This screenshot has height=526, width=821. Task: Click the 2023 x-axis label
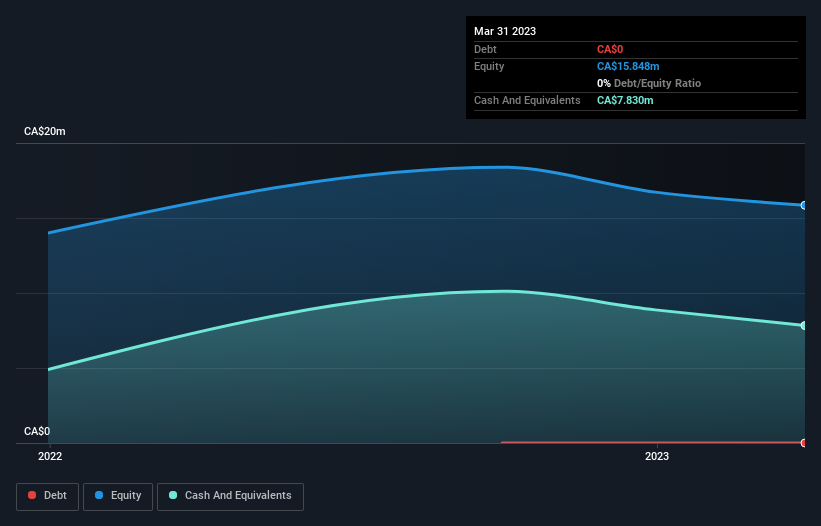pos(657,456)
